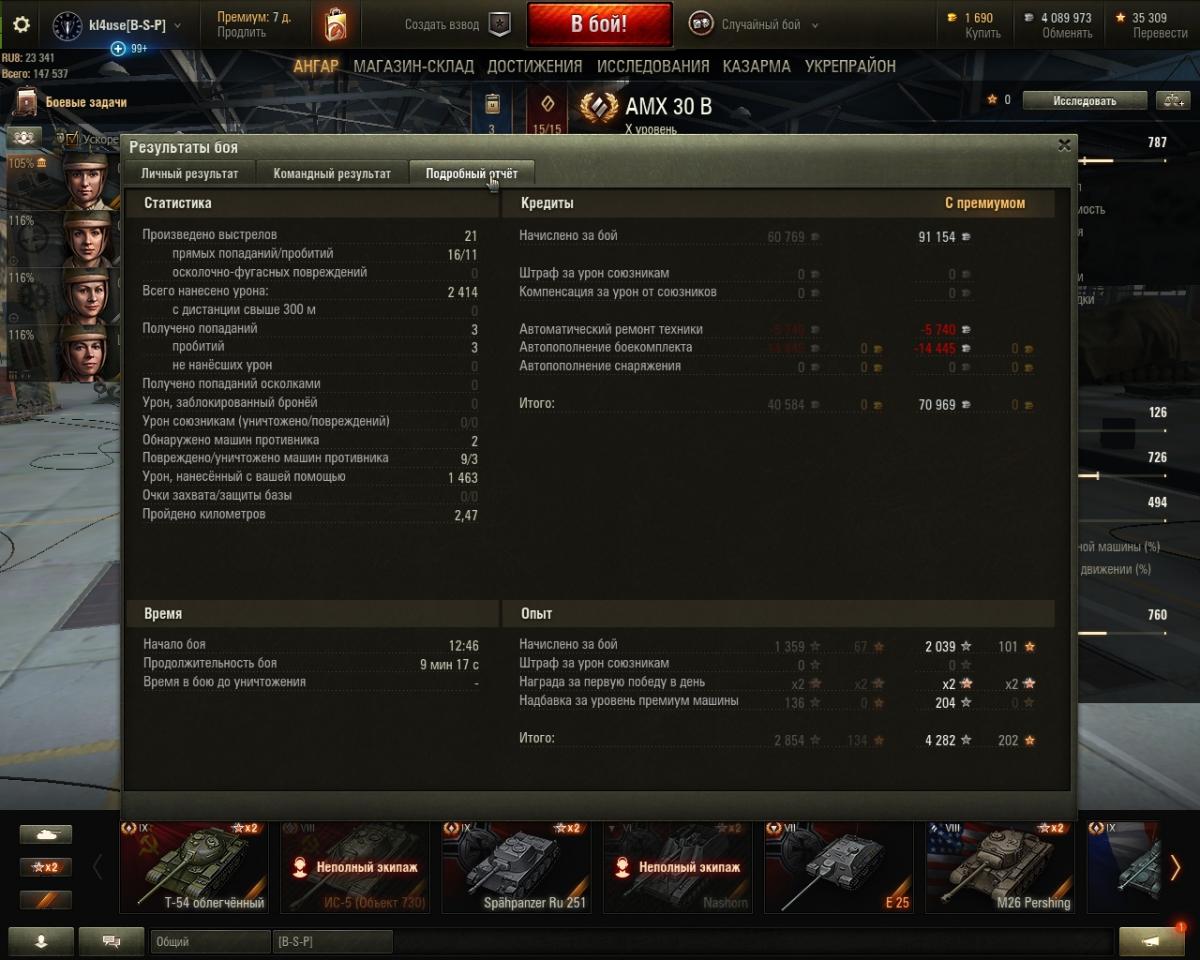Toggle the x2 bonus carousel filter
Viewport: 1200px width, 960px height.
[46, 867]
